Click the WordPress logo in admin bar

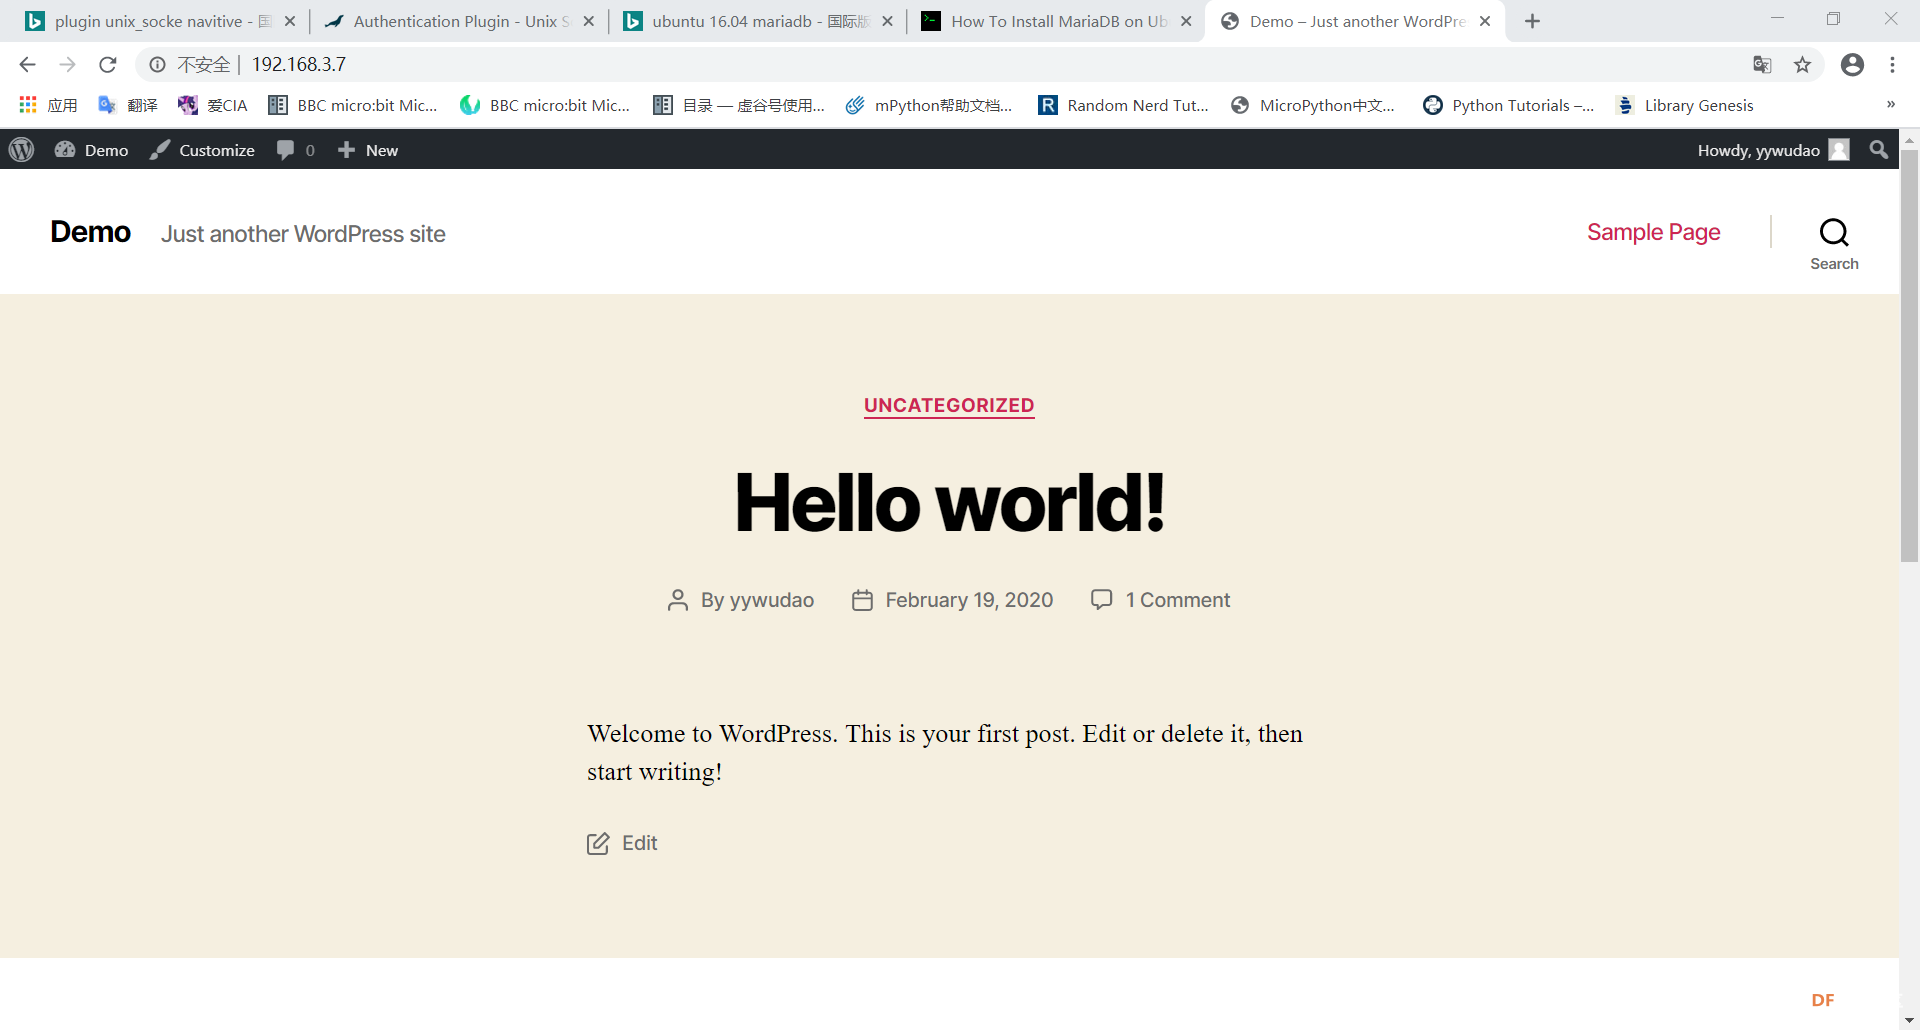pos(22,150)
